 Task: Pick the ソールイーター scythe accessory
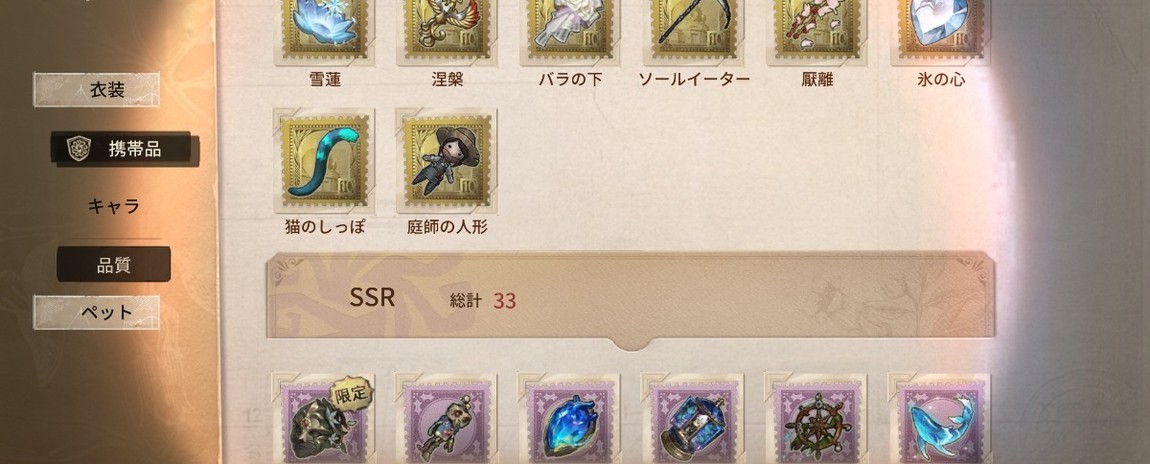tap(693, 29)
